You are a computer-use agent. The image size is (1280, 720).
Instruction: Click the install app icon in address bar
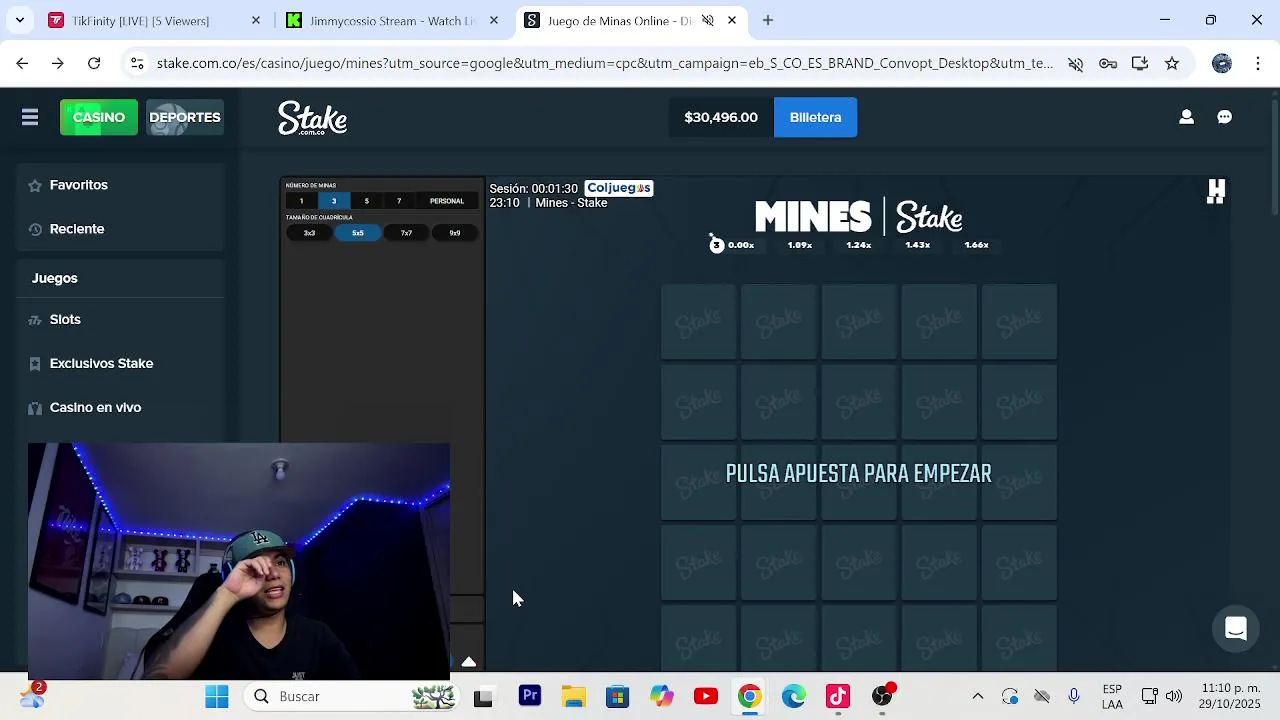(1140, 64)
